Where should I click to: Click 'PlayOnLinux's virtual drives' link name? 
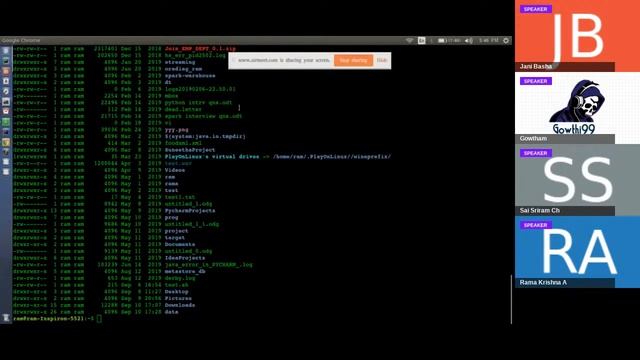(212, 156)
